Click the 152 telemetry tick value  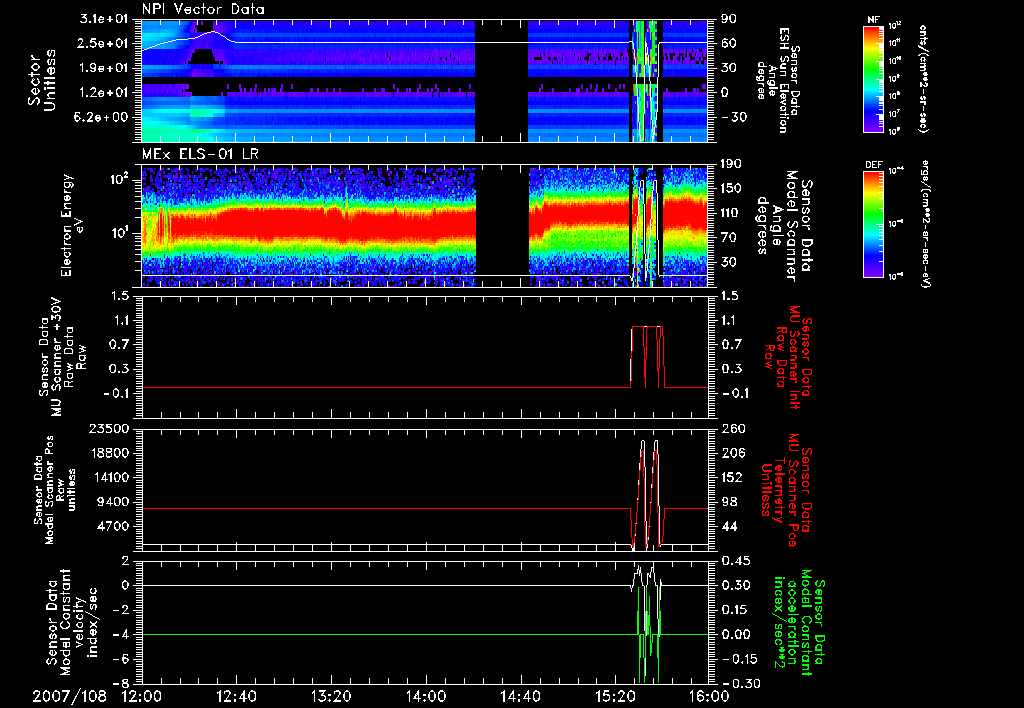point(731,477)
